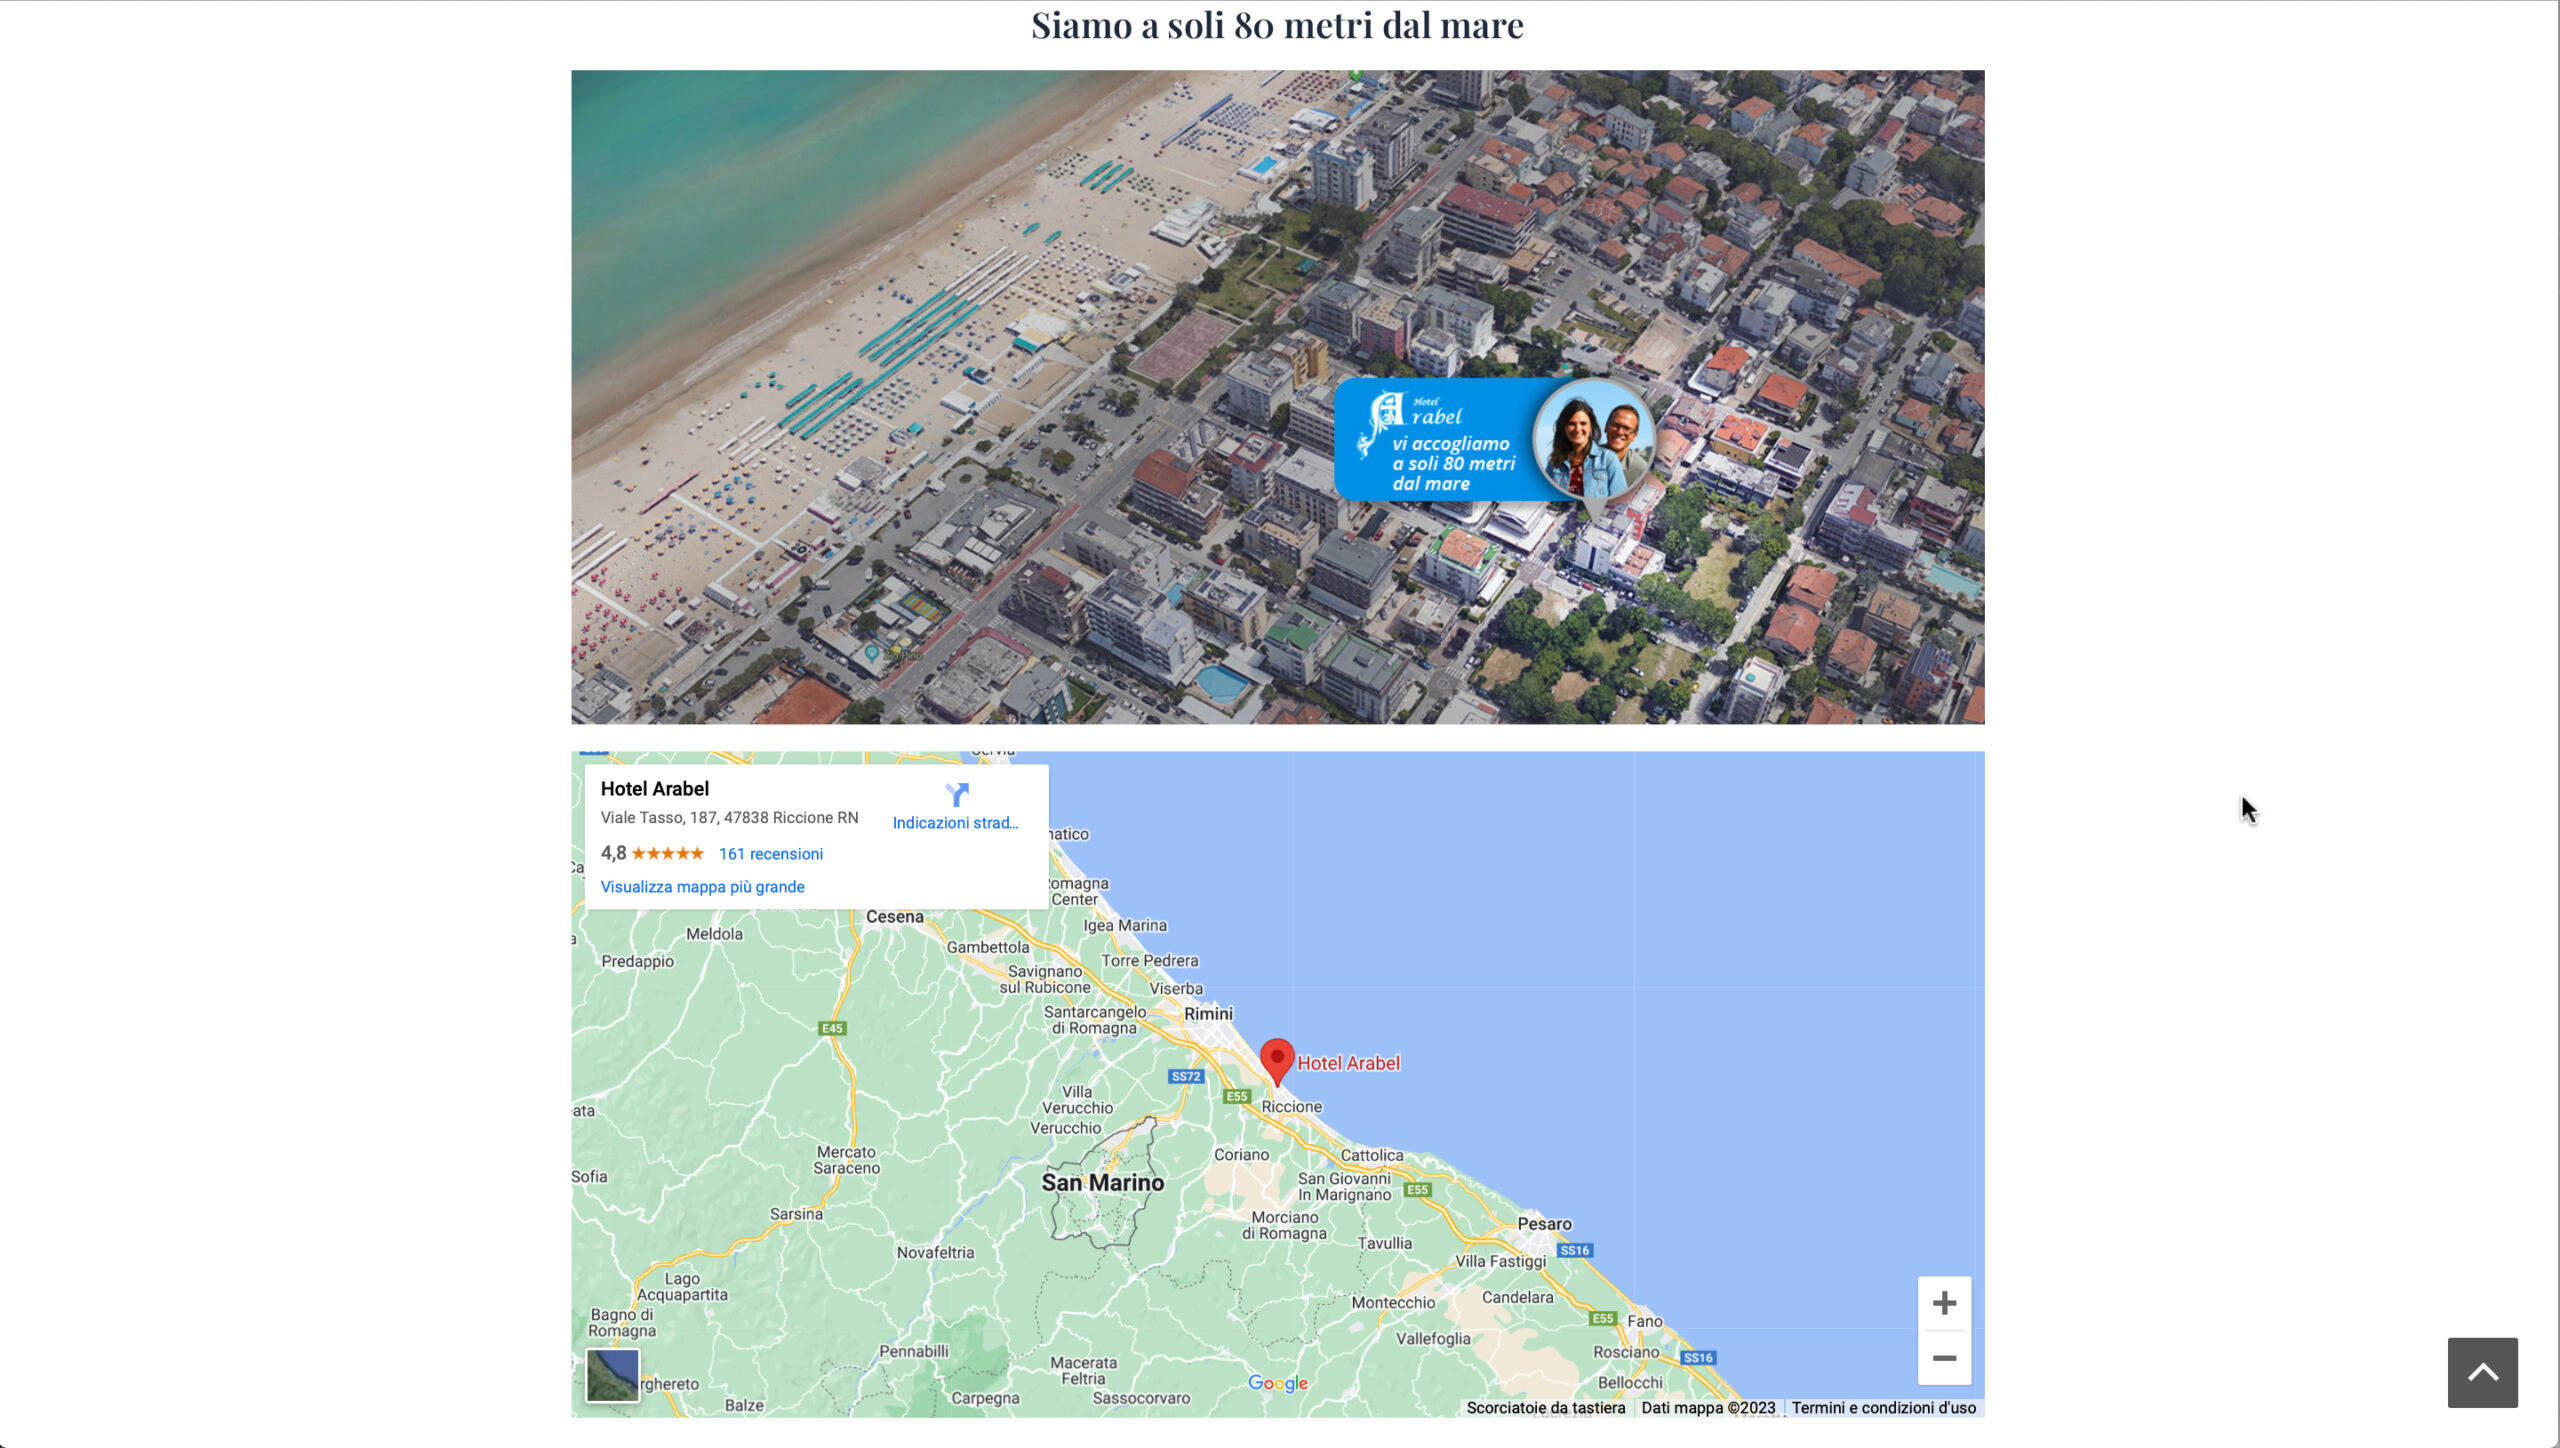The image size is (2560, 1448).
Task: Click the SS72 road badge
Action: [1186, 1076]
